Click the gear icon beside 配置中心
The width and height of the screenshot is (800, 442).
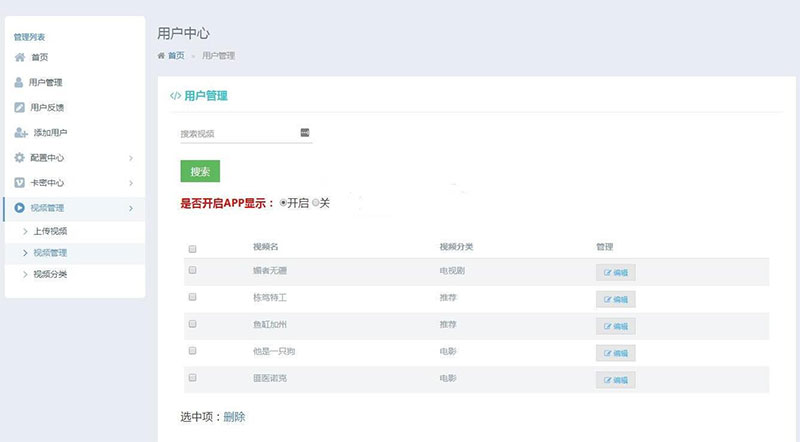19,157
